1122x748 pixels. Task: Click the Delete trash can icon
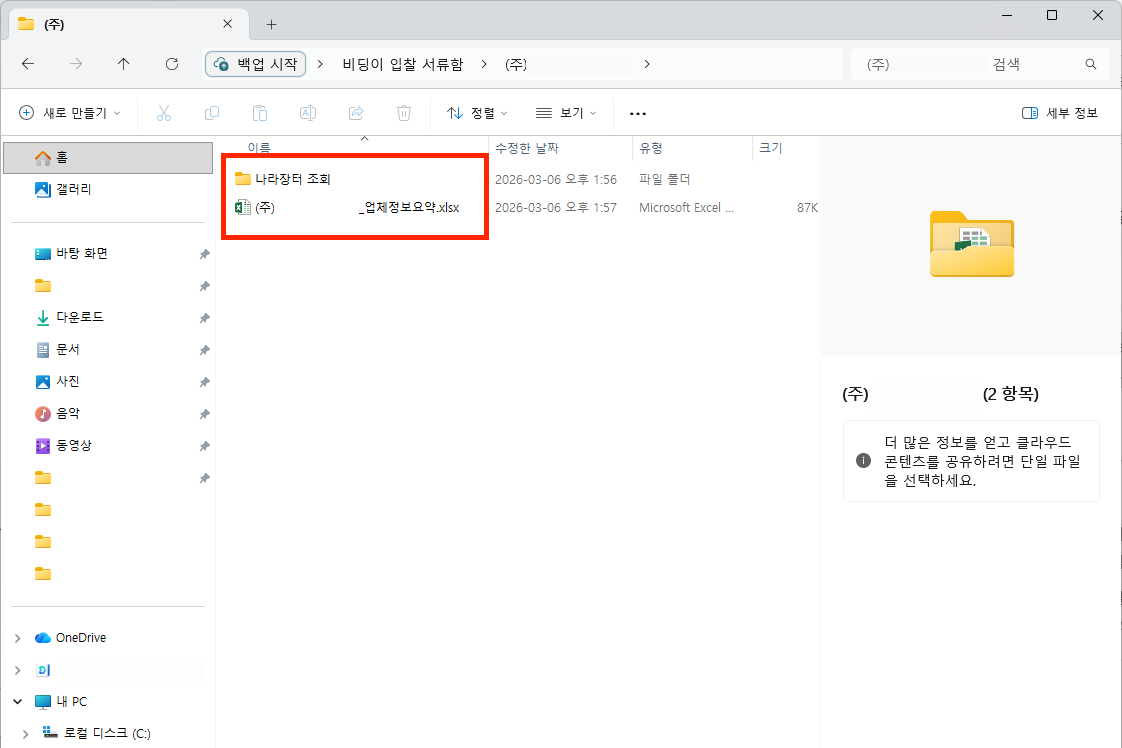404,113
